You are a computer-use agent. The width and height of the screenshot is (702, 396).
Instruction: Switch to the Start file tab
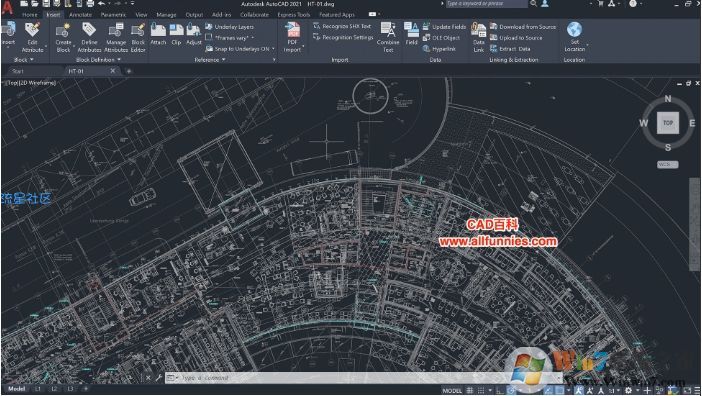coord(18,71)
